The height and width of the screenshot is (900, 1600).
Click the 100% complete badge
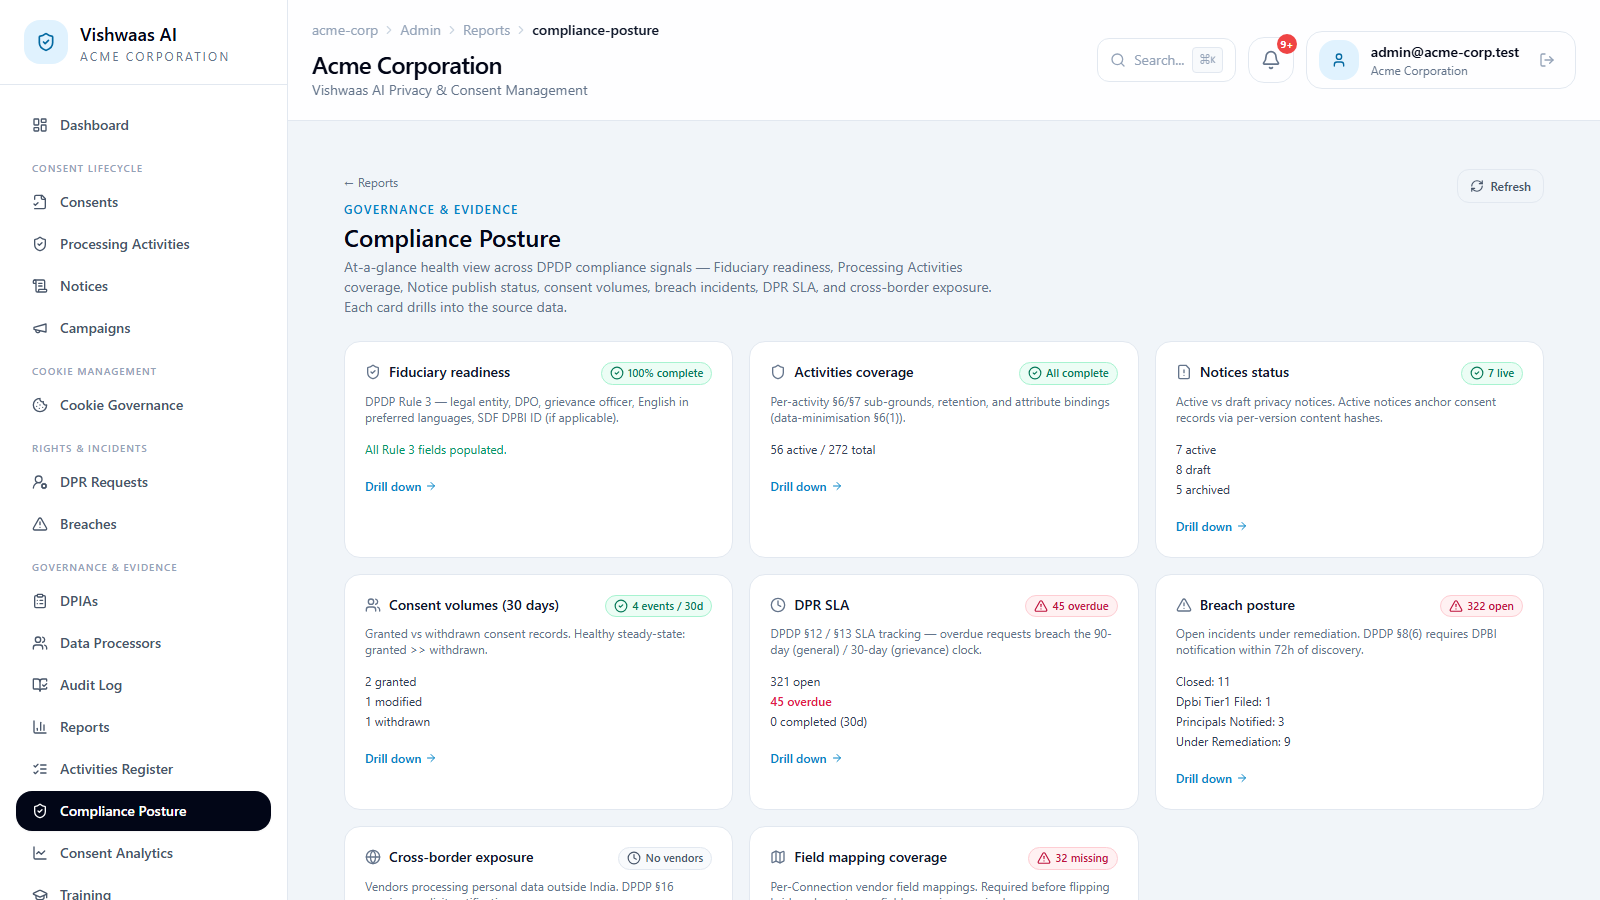point(656,373)
